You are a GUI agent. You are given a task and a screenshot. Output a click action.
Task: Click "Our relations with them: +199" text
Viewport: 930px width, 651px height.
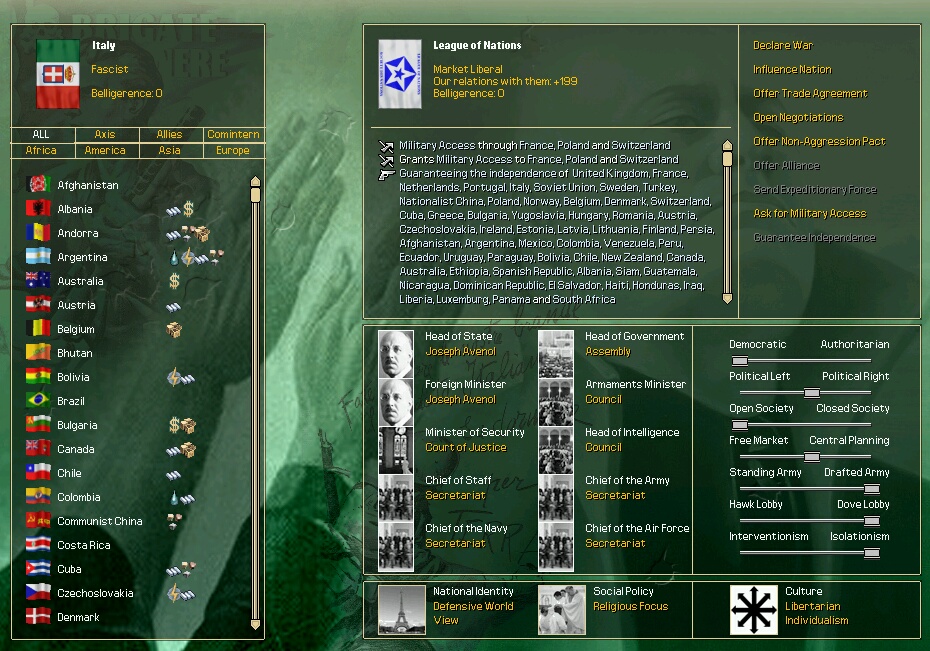coord(505,81)
